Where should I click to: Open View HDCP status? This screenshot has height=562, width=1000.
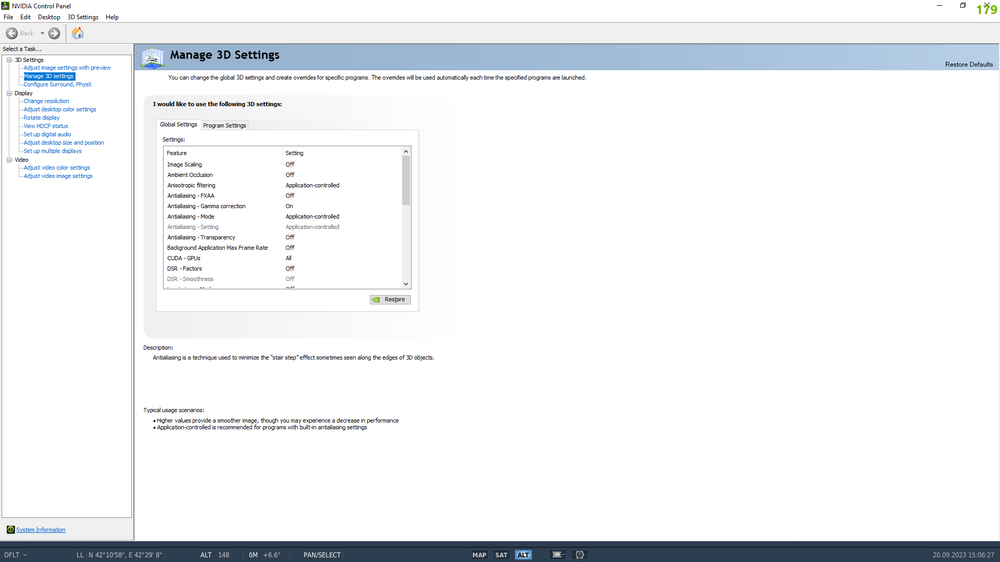tap(45, 126)
